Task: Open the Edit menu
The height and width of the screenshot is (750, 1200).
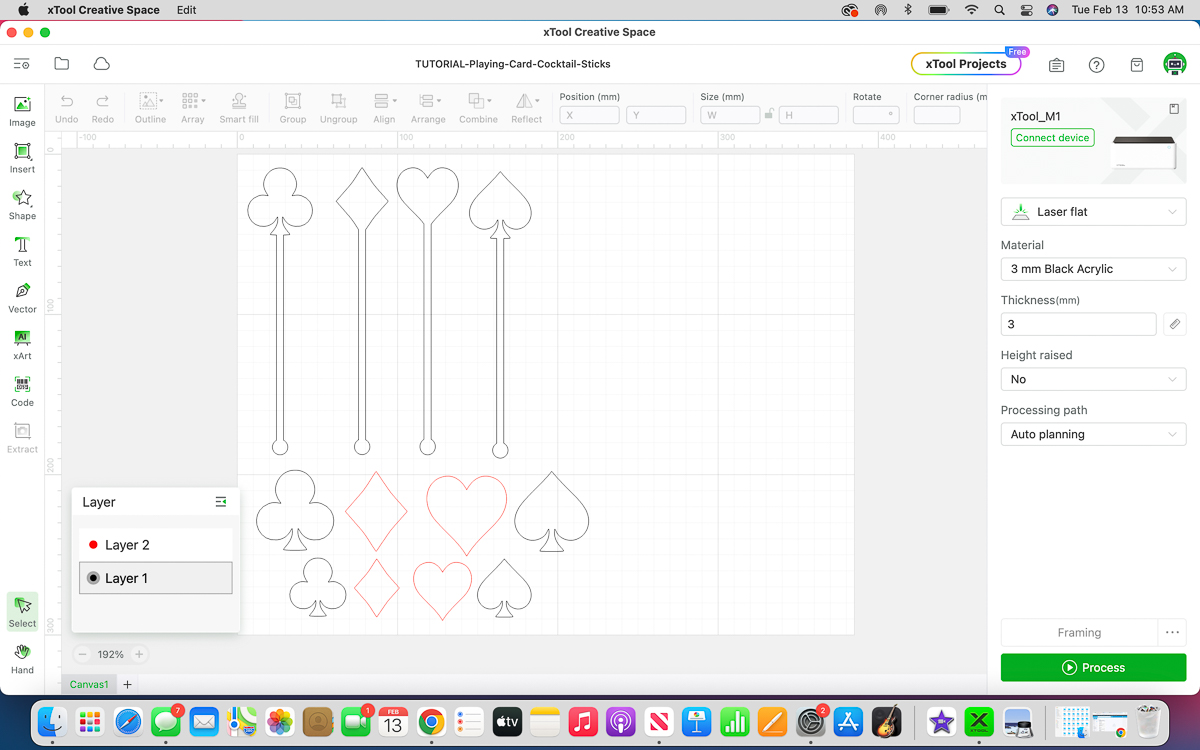Action: click(185, 10)
